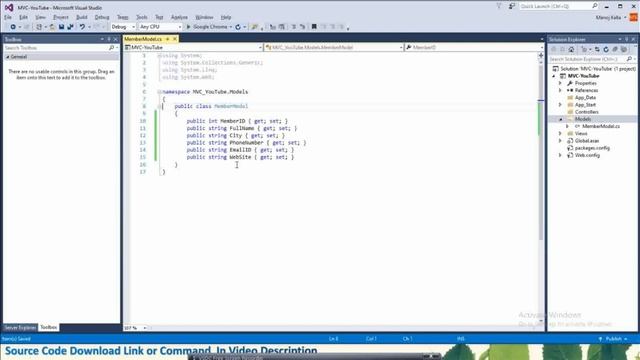Screen dimensions: 640x360
Task: Click the Save icon in the toolbar
Action: coord(61,27)
